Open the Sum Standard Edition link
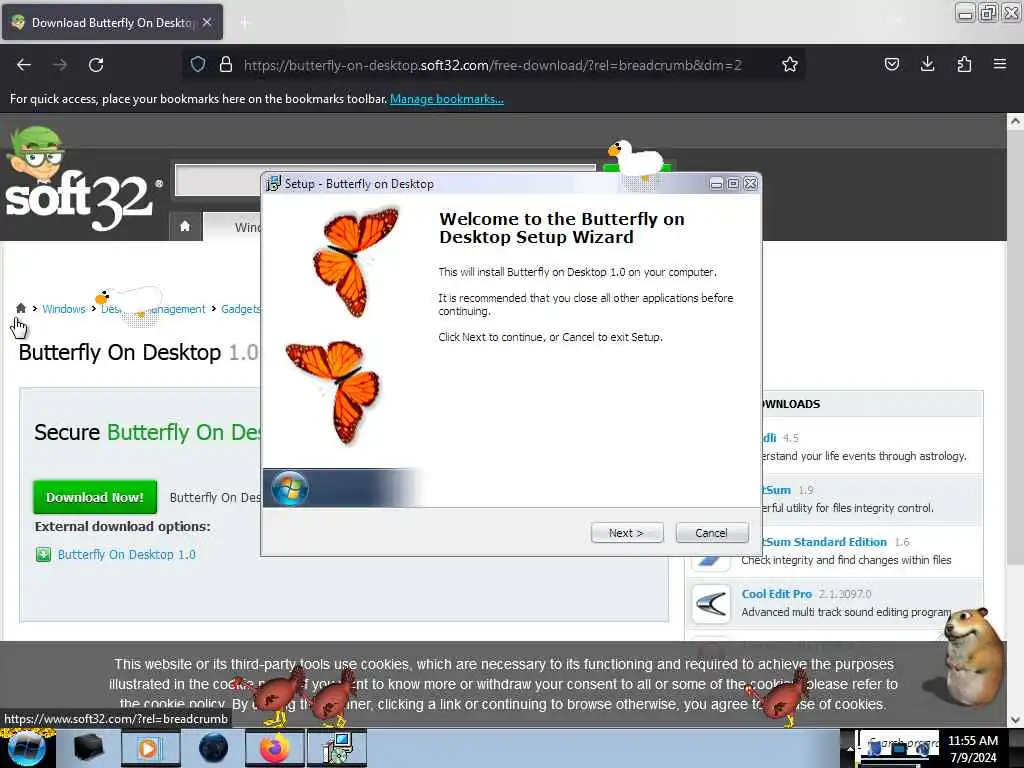 coord(825,541)
